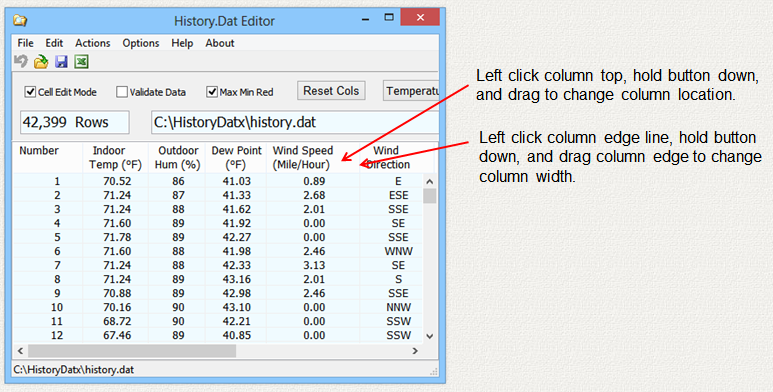The image size is (773, 392).
Task: Select the Wind Speed column header
Action: click(x=303, y=157)
